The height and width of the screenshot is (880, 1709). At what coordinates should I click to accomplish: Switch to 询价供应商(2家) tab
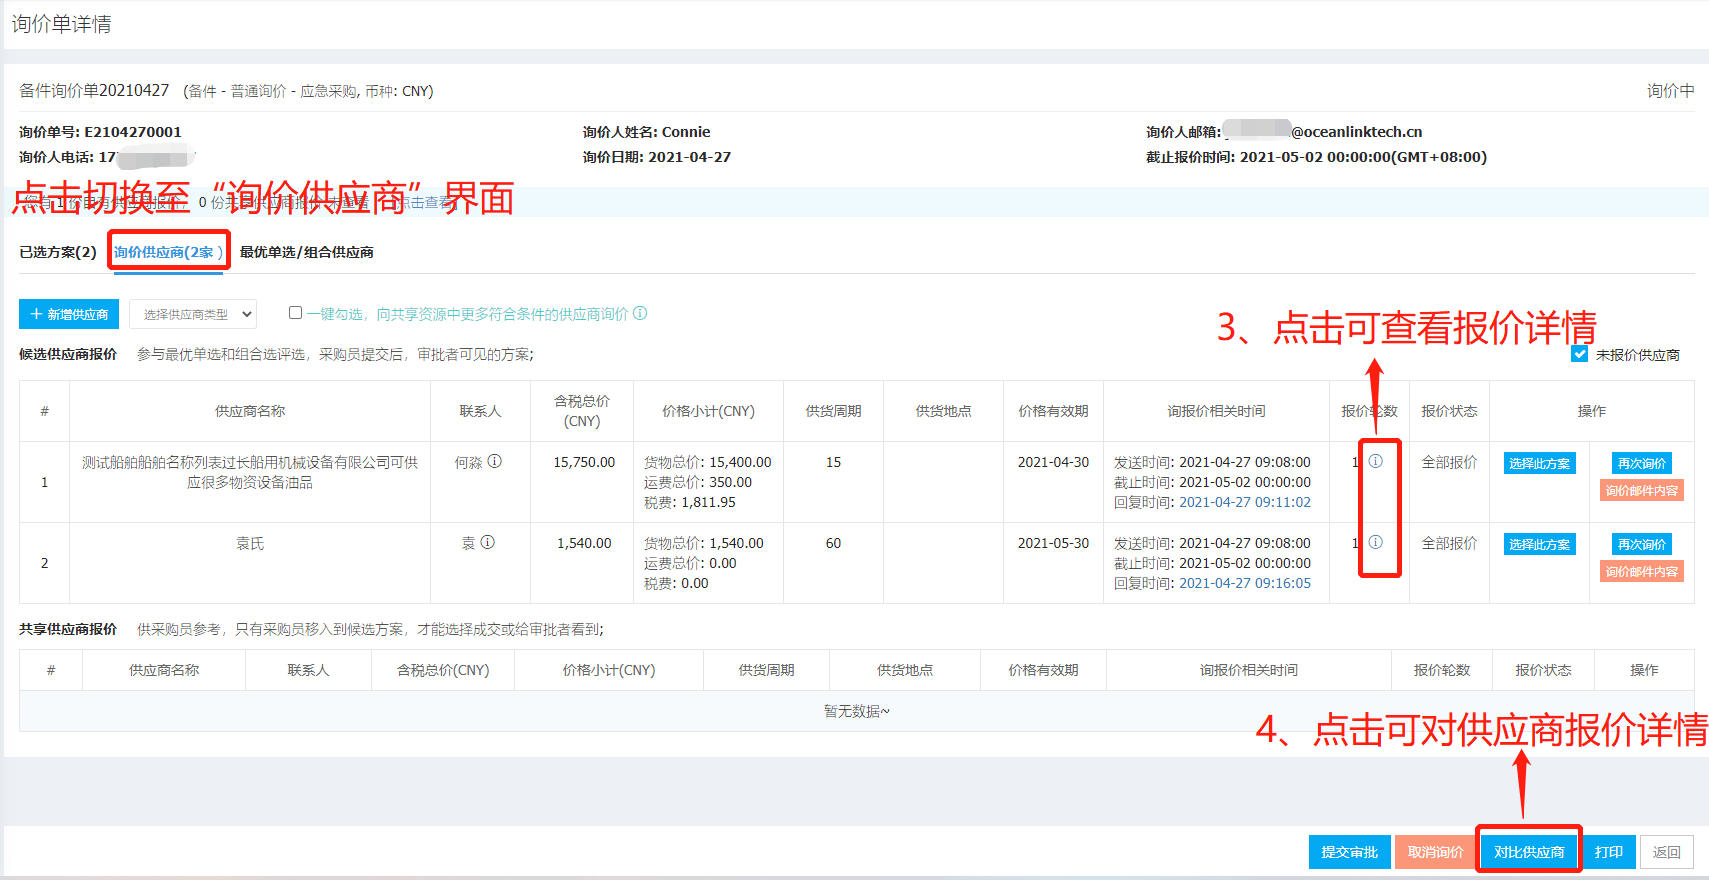point(168,252)
